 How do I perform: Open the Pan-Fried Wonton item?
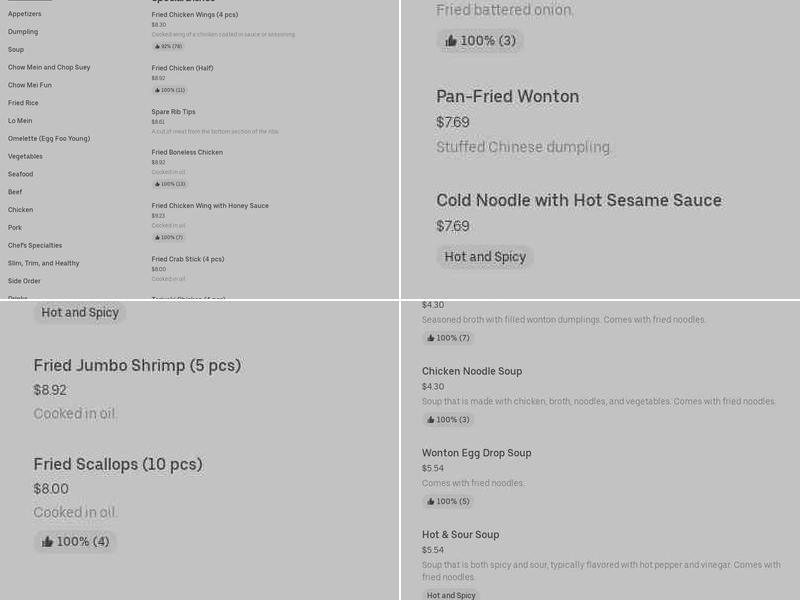coord(507,97)
